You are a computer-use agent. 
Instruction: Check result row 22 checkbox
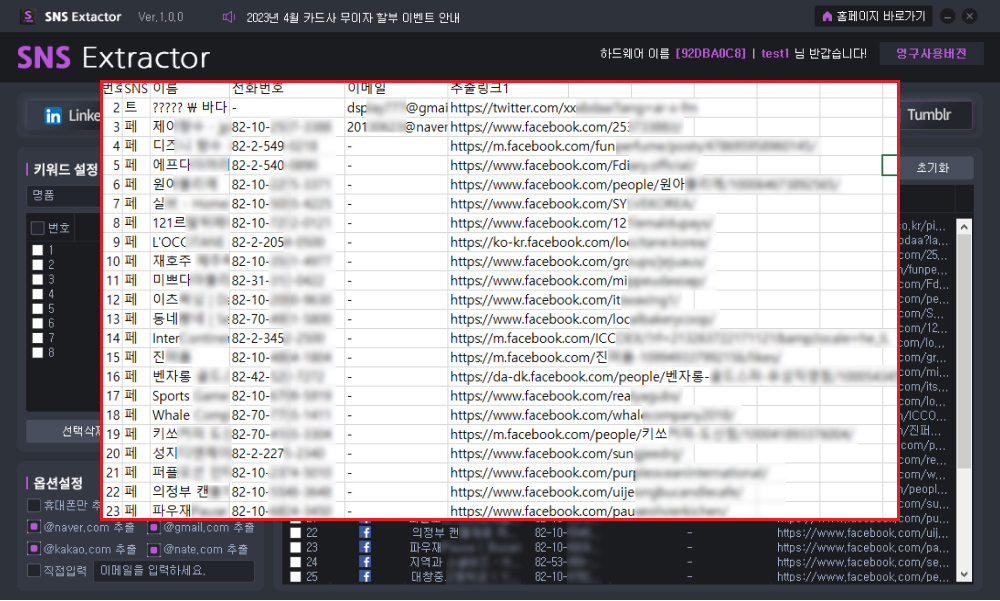[295, 533]
